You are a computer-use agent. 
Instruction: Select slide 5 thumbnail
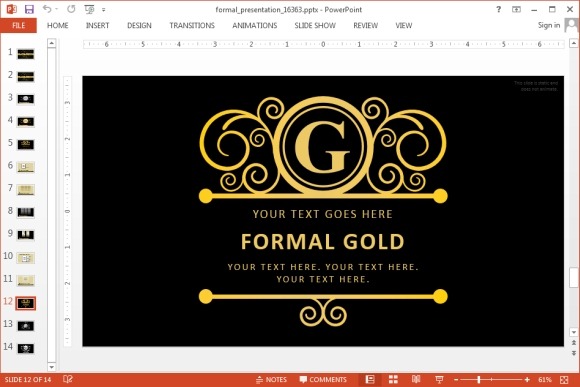click(x=26, y=144)
